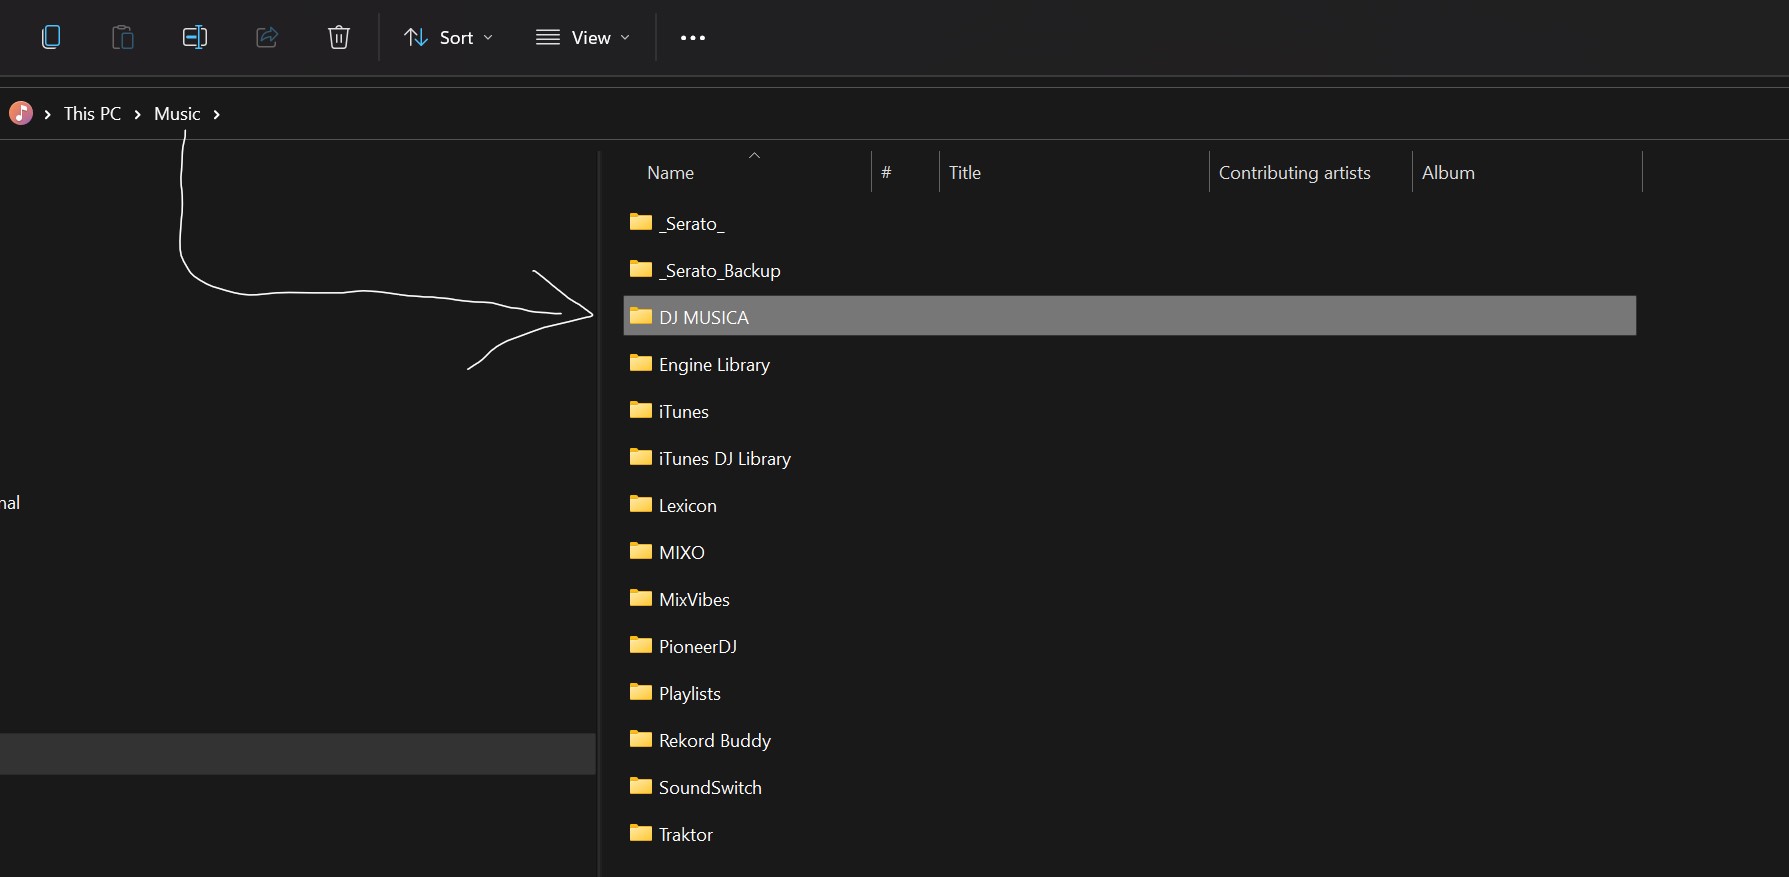
Task: Select the DJ MUSICA folder icon
Action: pyautogui.click(x=641, y=316)
